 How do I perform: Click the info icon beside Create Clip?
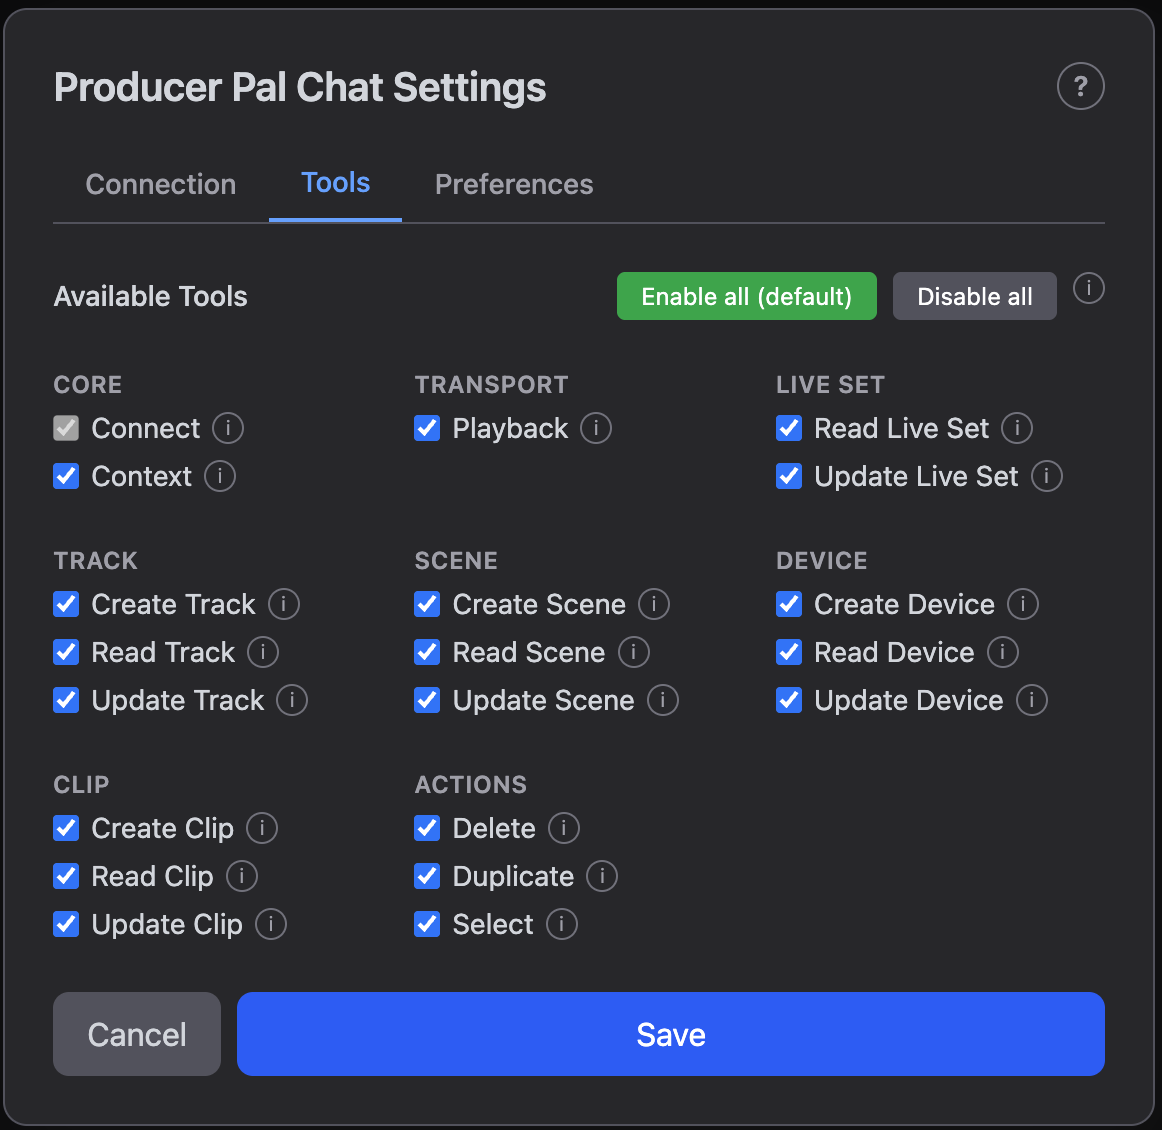click(261, 828)
